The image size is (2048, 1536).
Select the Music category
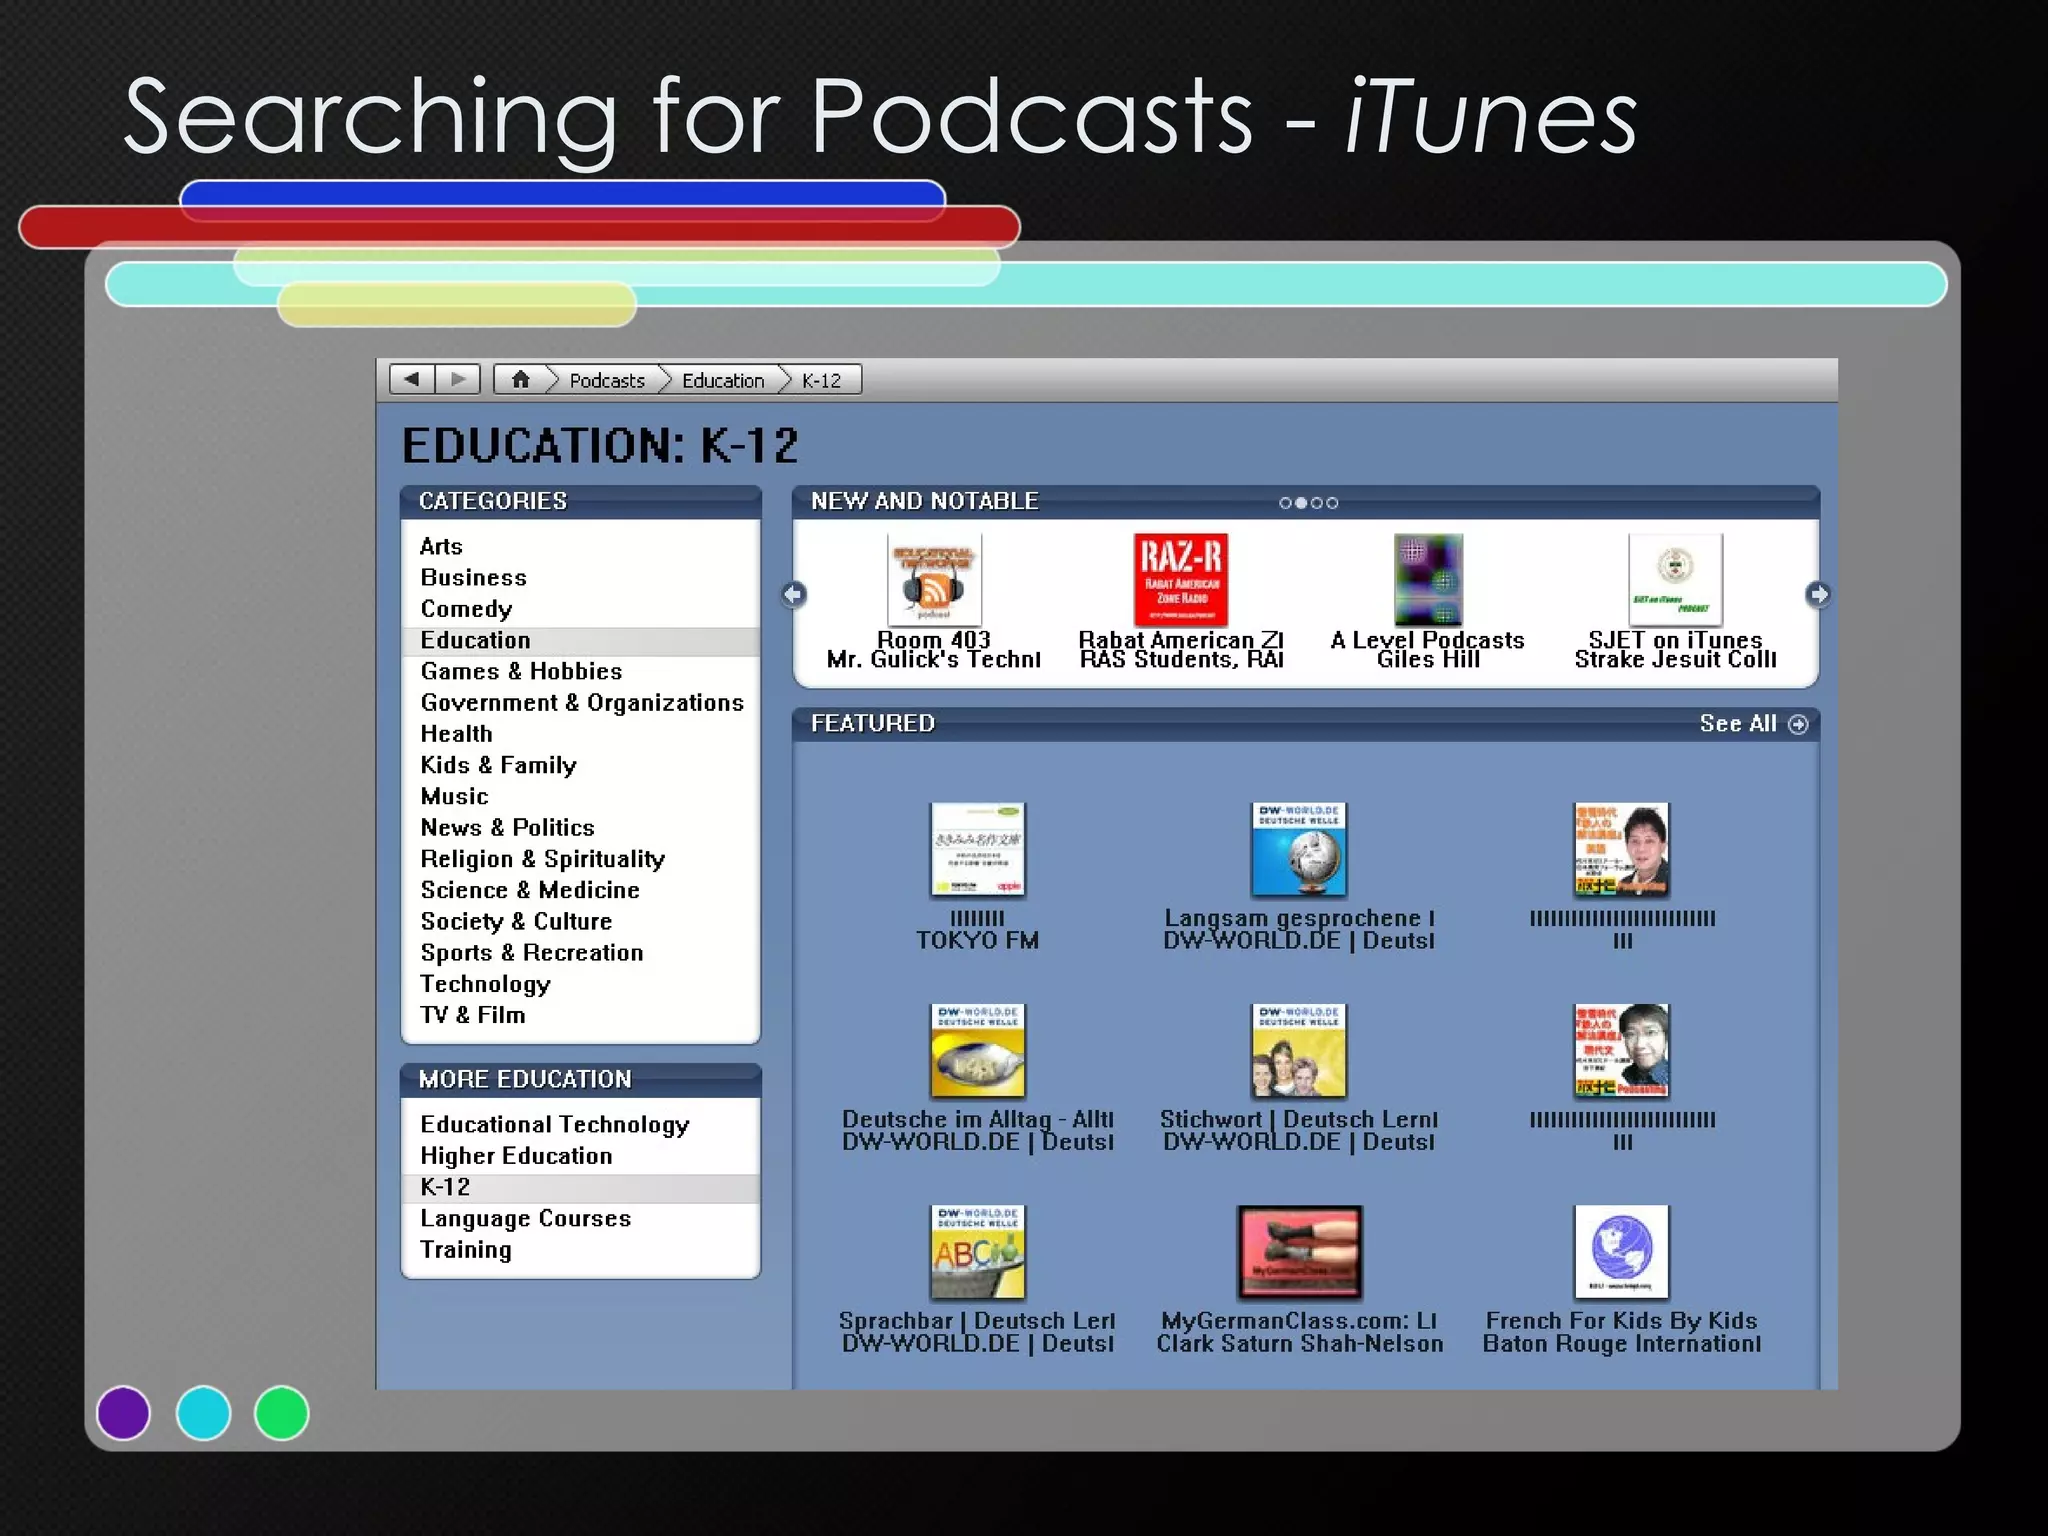tap(581, 796)
